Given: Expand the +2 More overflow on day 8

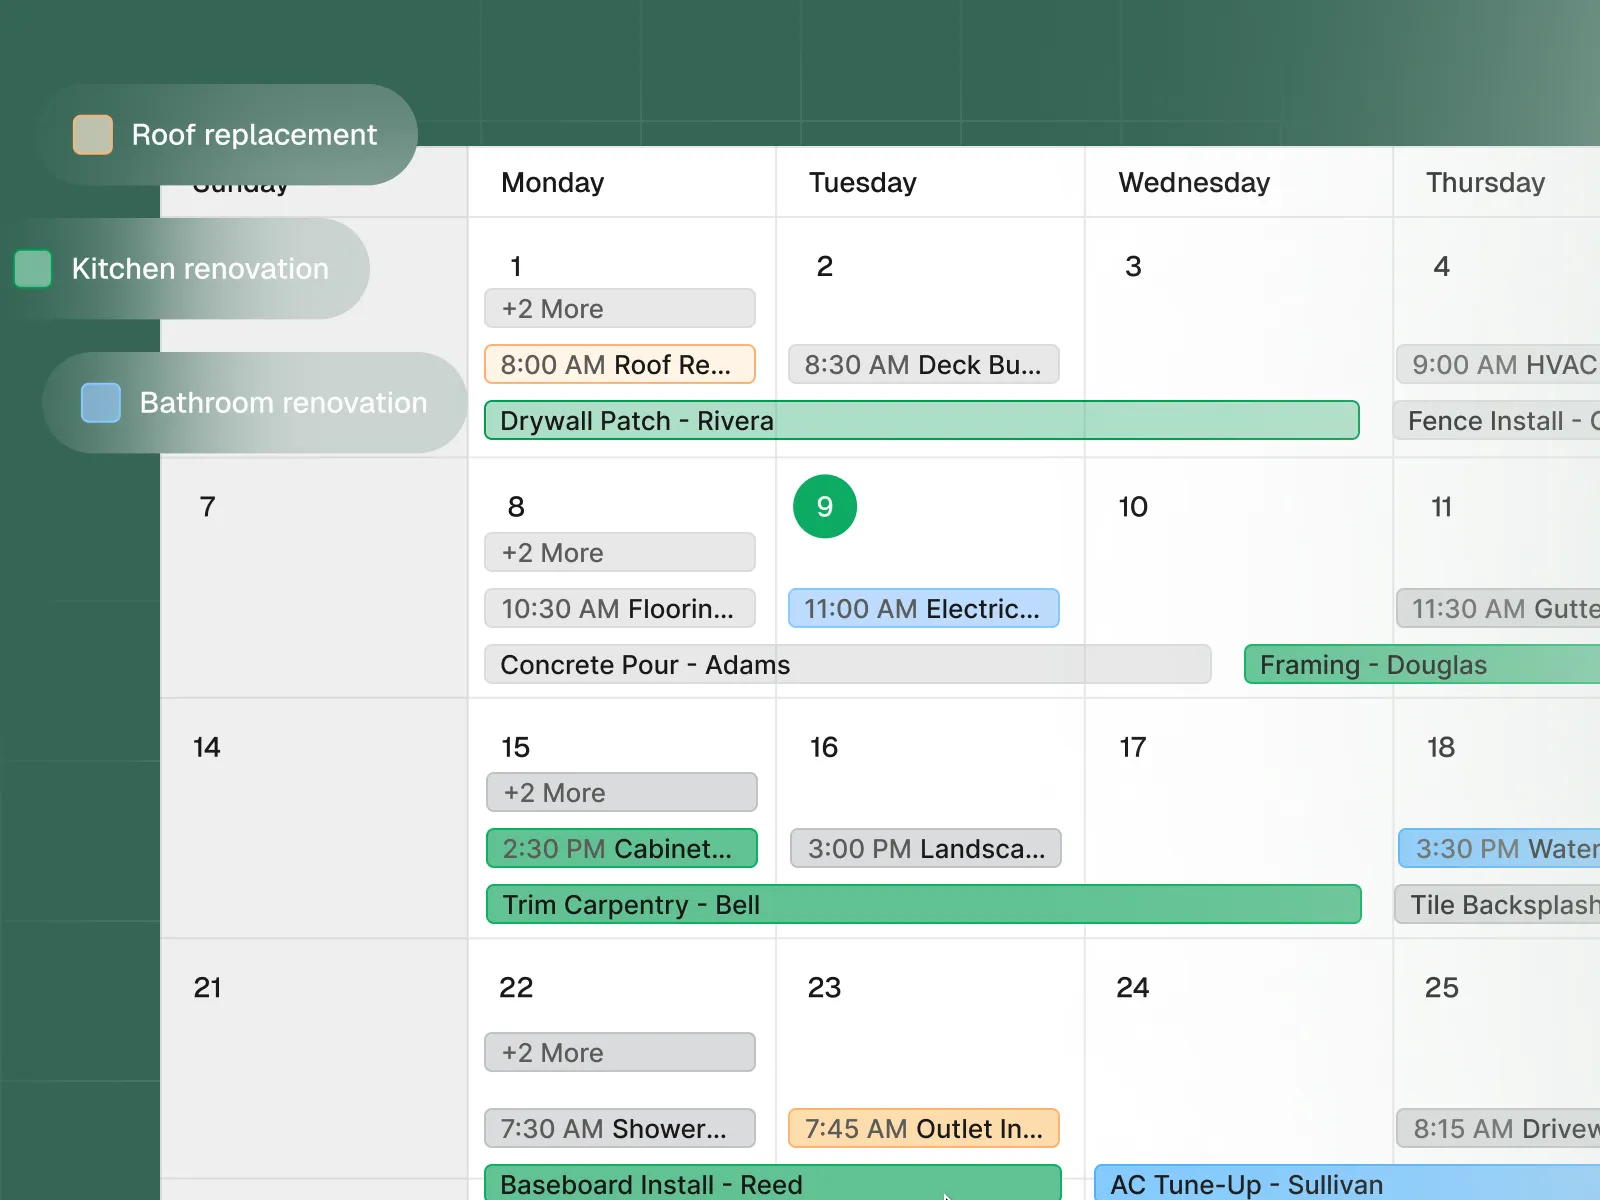Looking at the screenshot, I should click(x=620, y=552).
